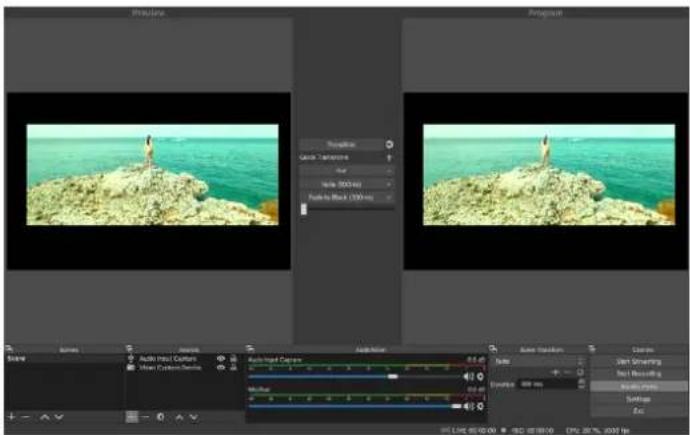Viewport: 690px width, 435px height.
Task: Click the Scenes dock pop-out icon
Action: pos(9,349)
